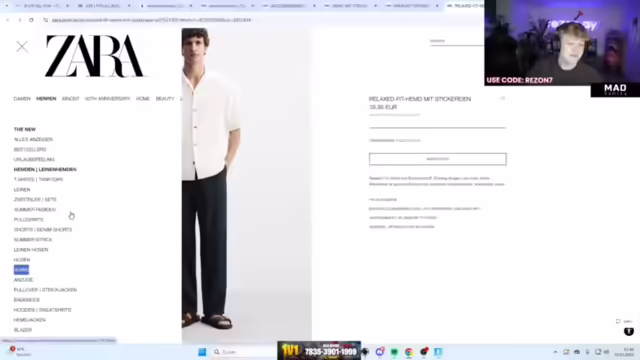The image size is (640, 360).
Task: Click the browser forward arrow
Action: point(19,20)
